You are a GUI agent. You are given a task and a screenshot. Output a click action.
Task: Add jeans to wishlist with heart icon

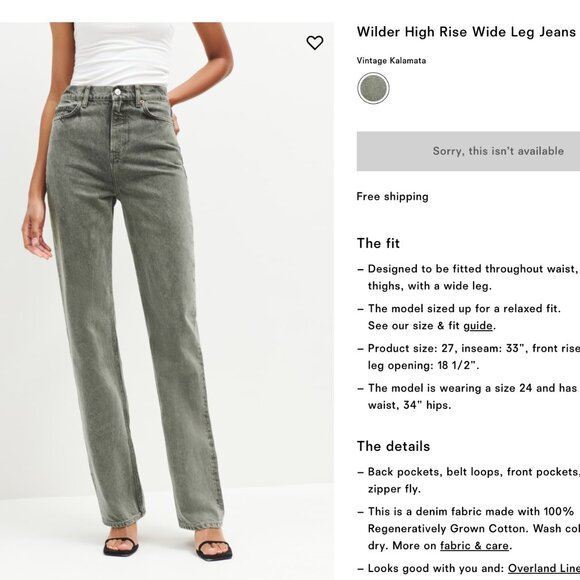pyautogui.click(x=315, y=43)
